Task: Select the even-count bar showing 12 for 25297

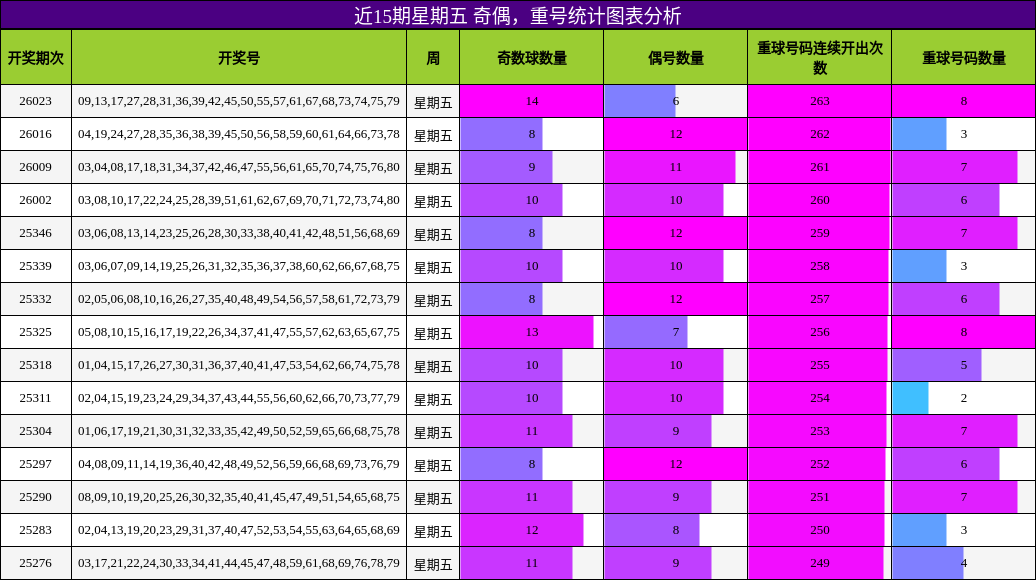Action: pyautogui.click(x=673, y=465)
